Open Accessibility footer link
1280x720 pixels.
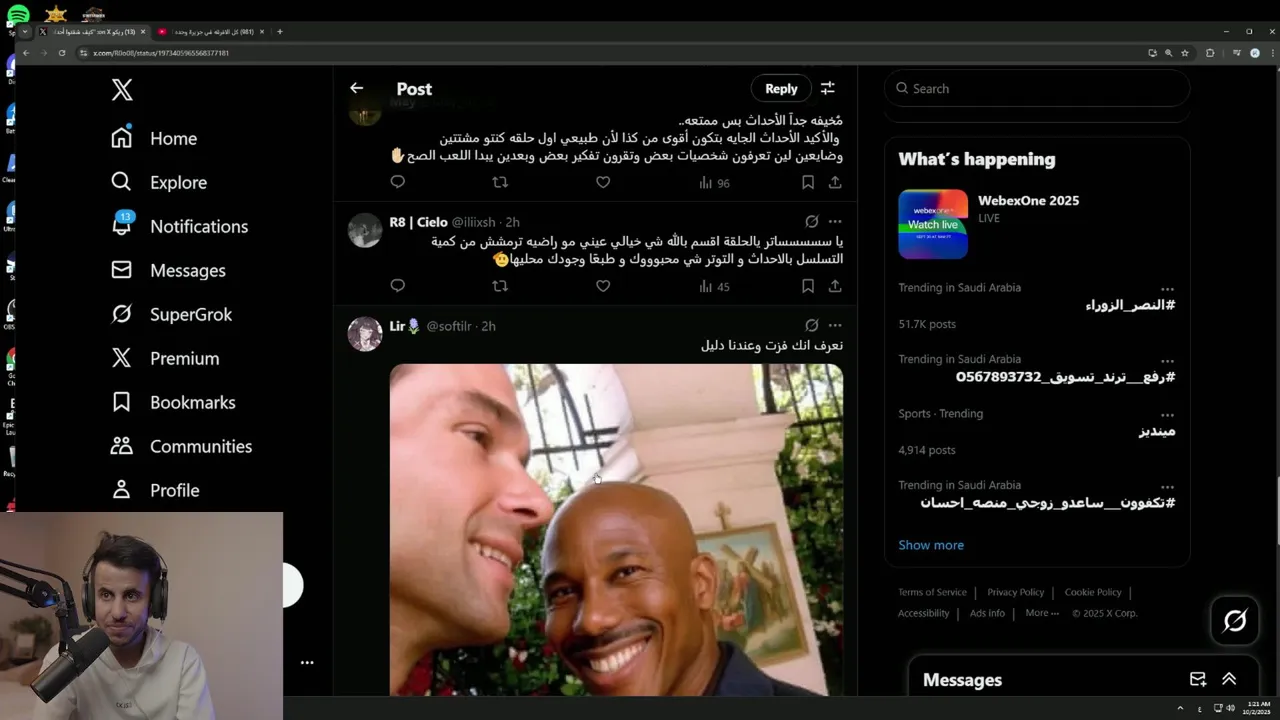(x=923, y=613)
